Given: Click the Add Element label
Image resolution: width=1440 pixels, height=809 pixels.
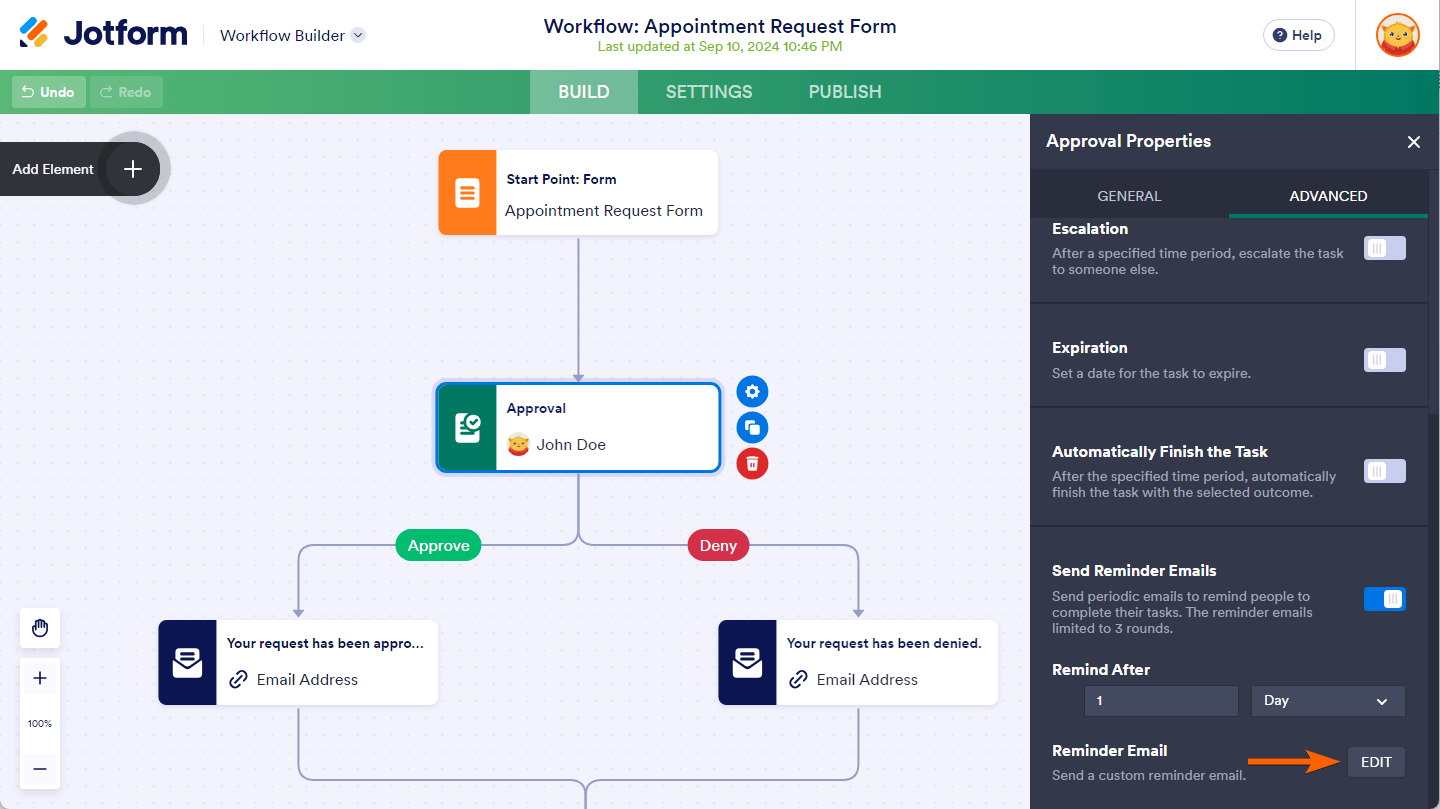Looking at the screenshot, I should 53,169.
